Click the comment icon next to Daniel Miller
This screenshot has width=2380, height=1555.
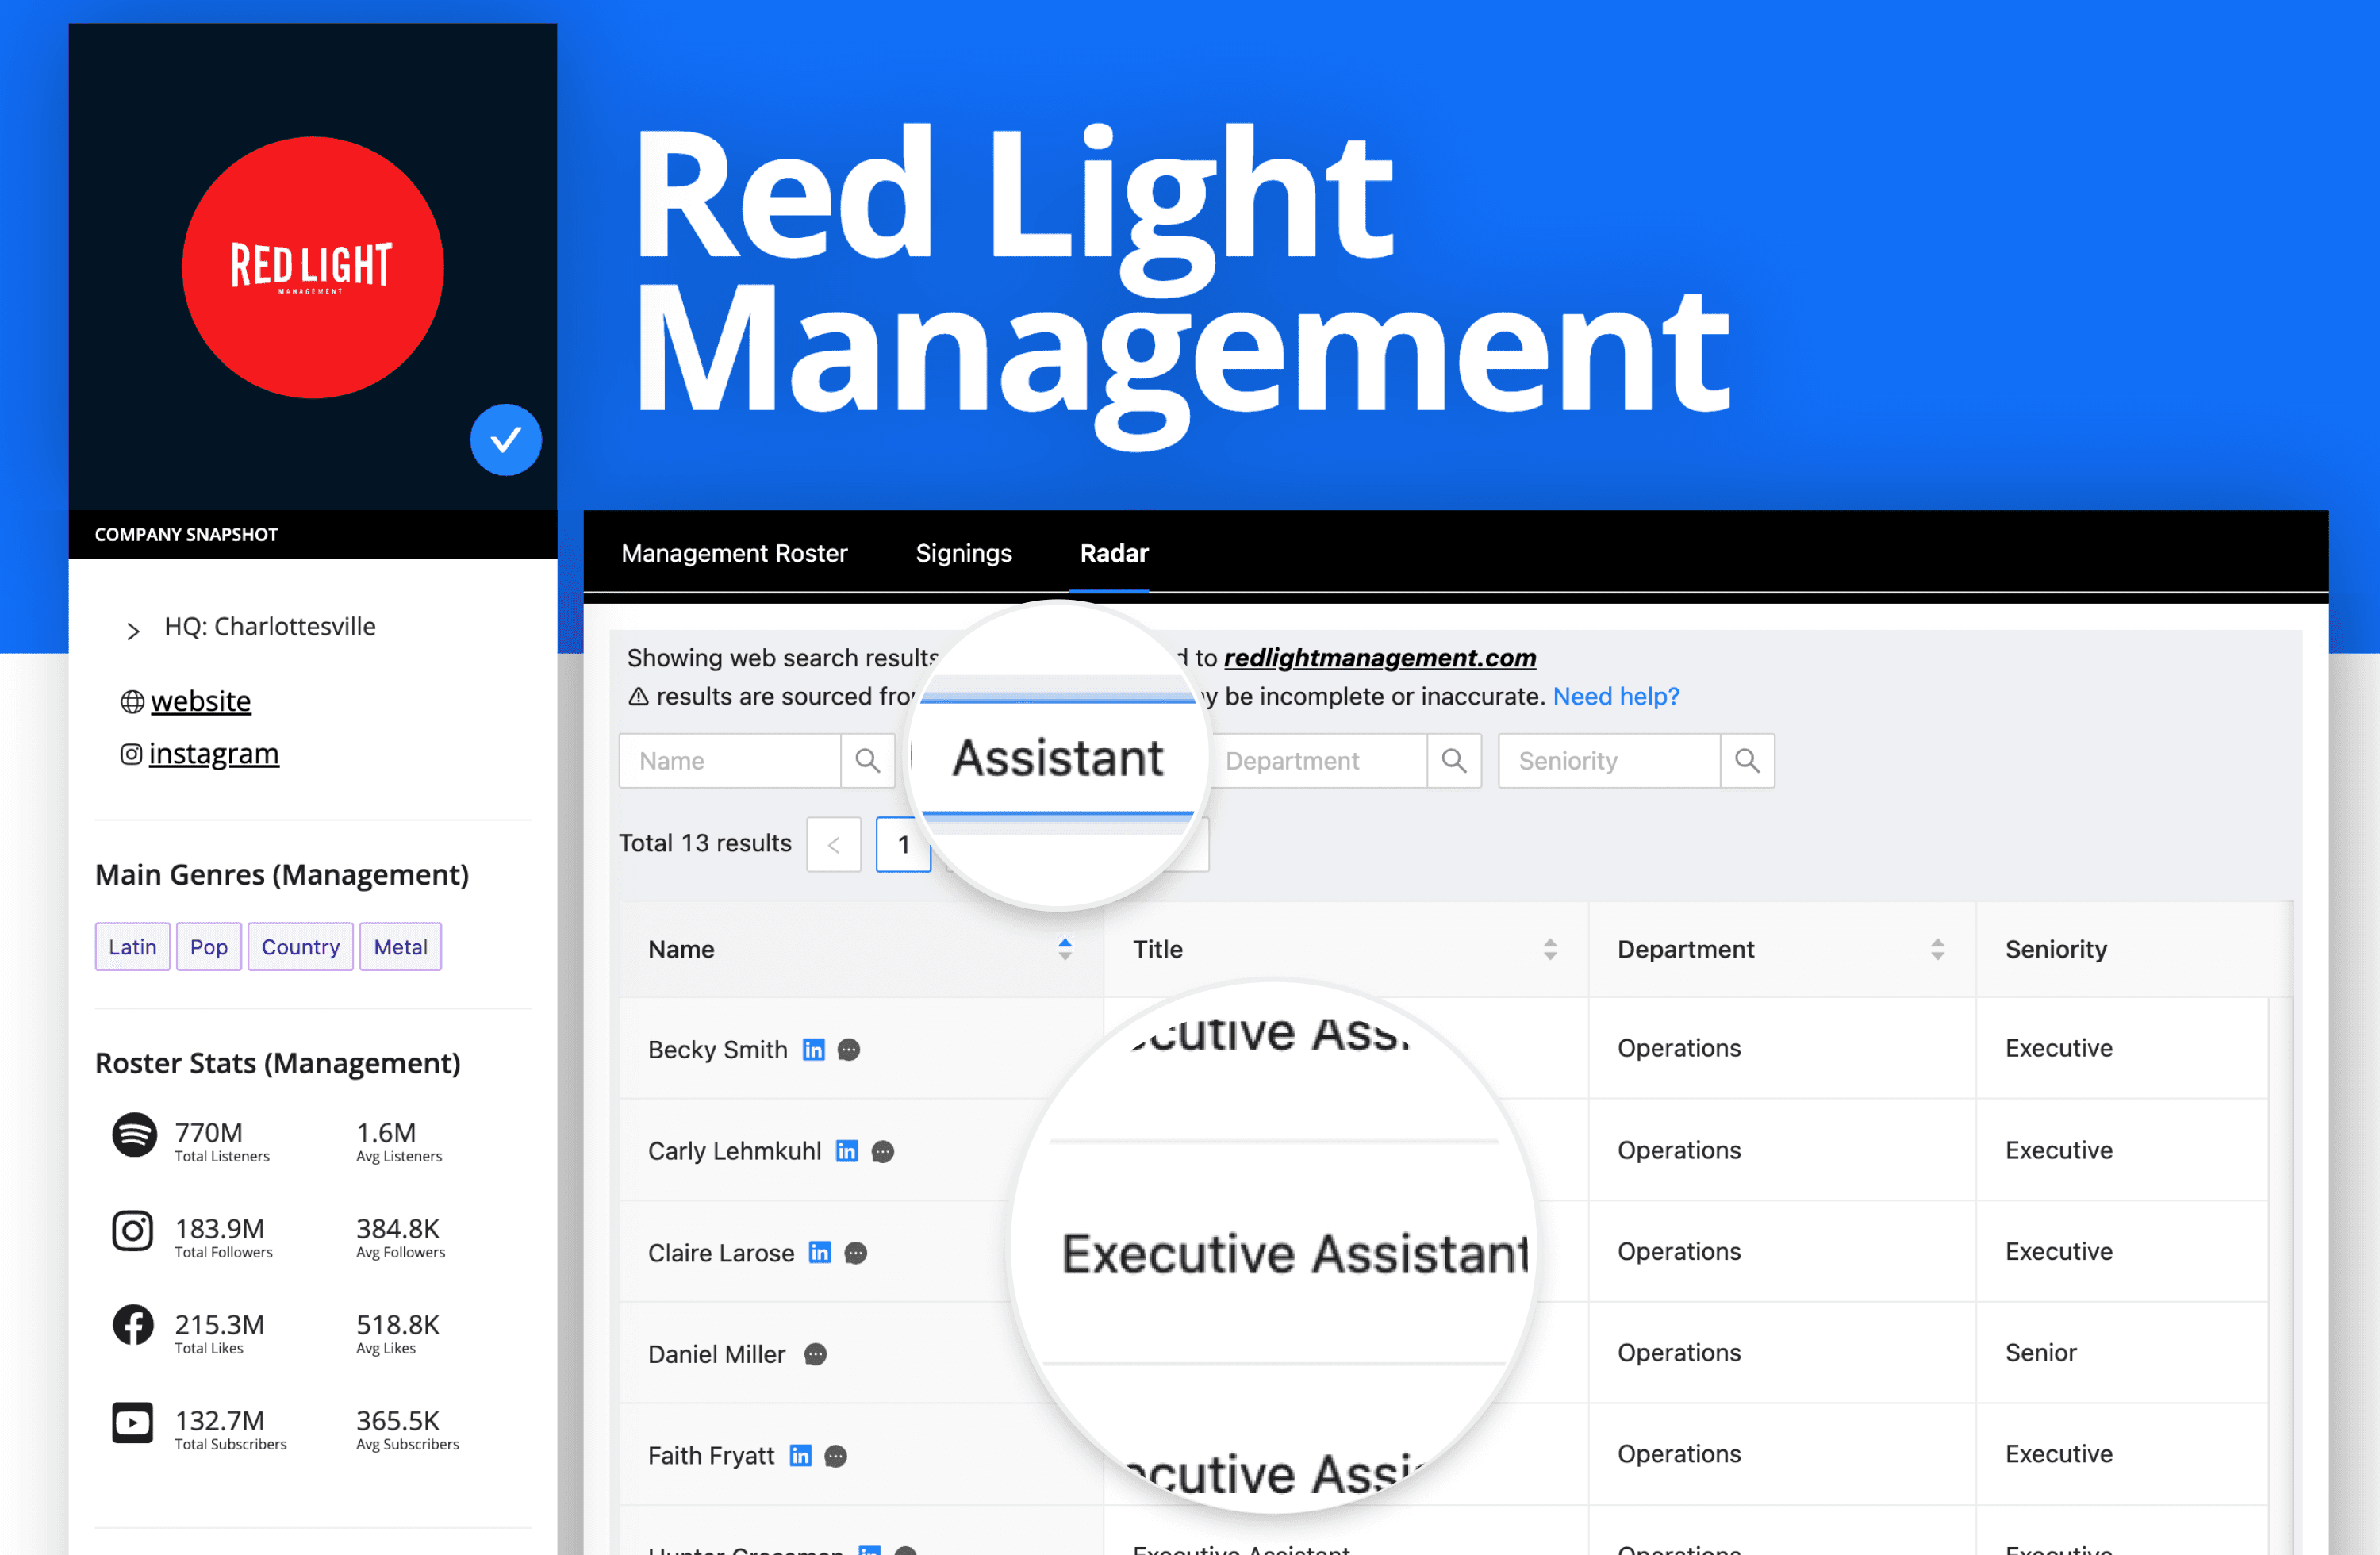tap(815, 1354)
